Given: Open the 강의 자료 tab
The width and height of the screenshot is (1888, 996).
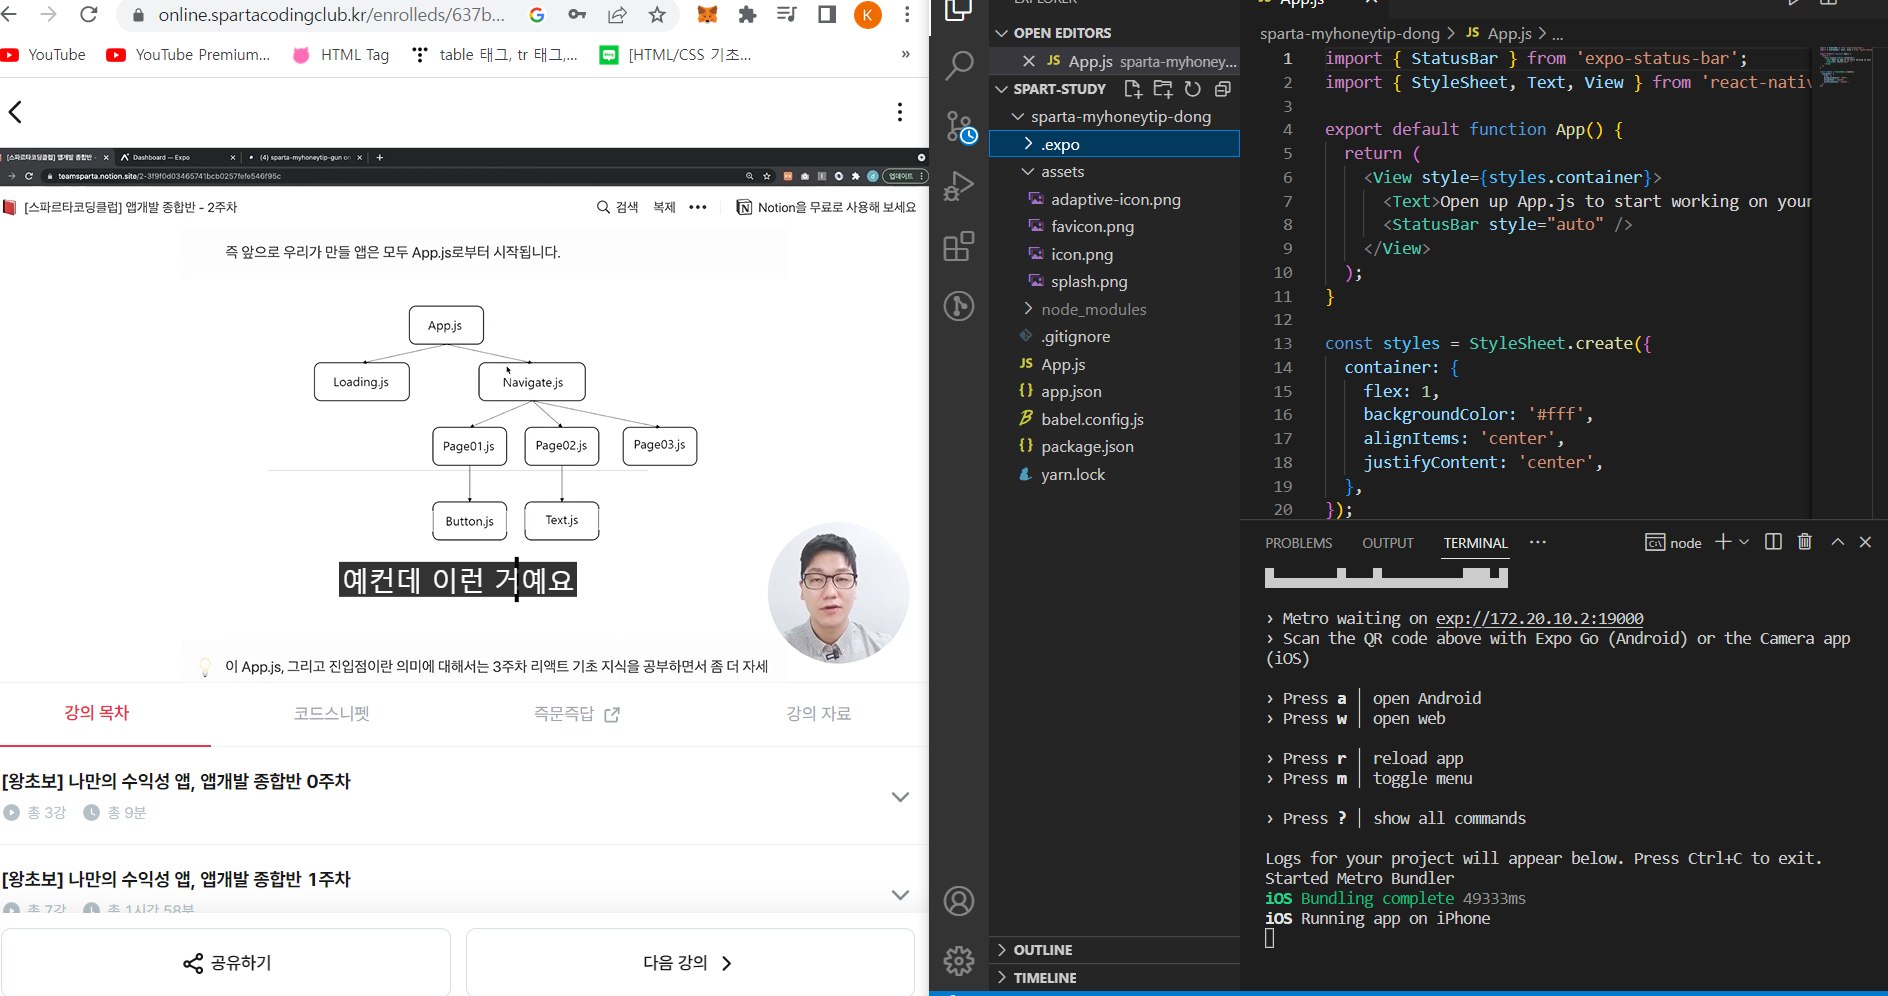Looking at the screenshot, I should point(819,713).
